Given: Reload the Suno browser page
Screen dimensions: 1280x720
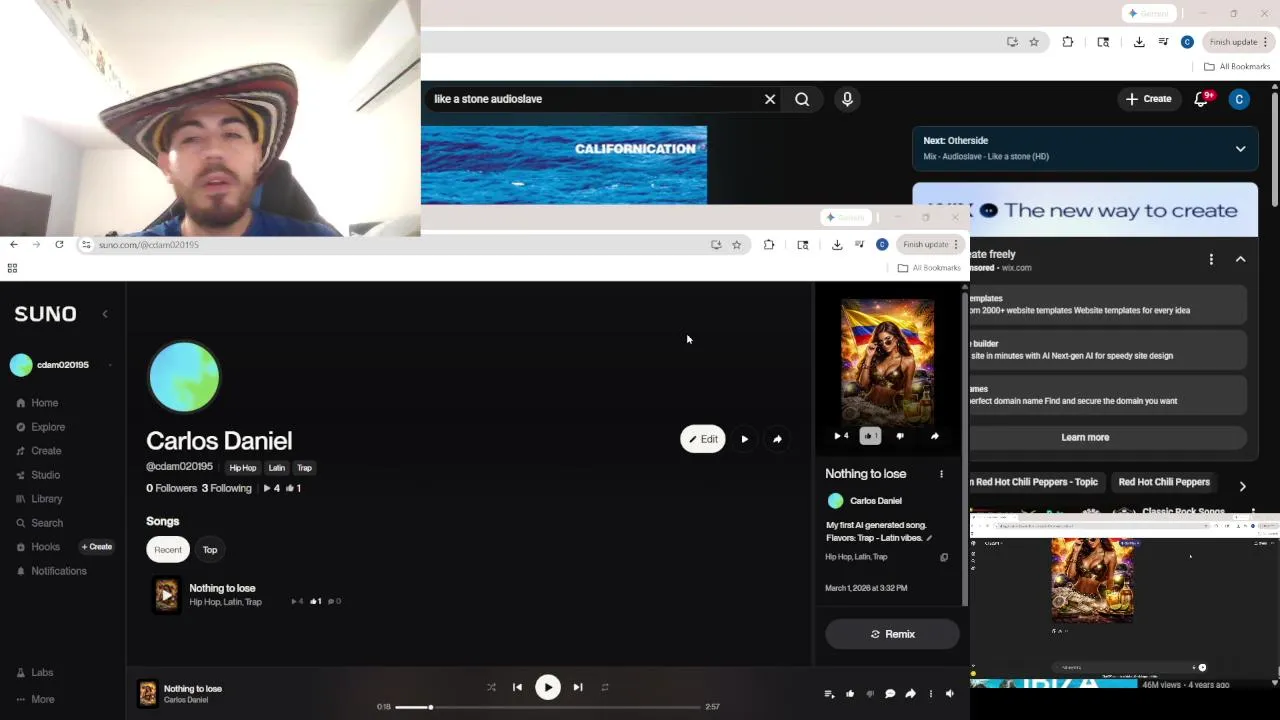Looking at the screenshot, I should pos(59,245).
